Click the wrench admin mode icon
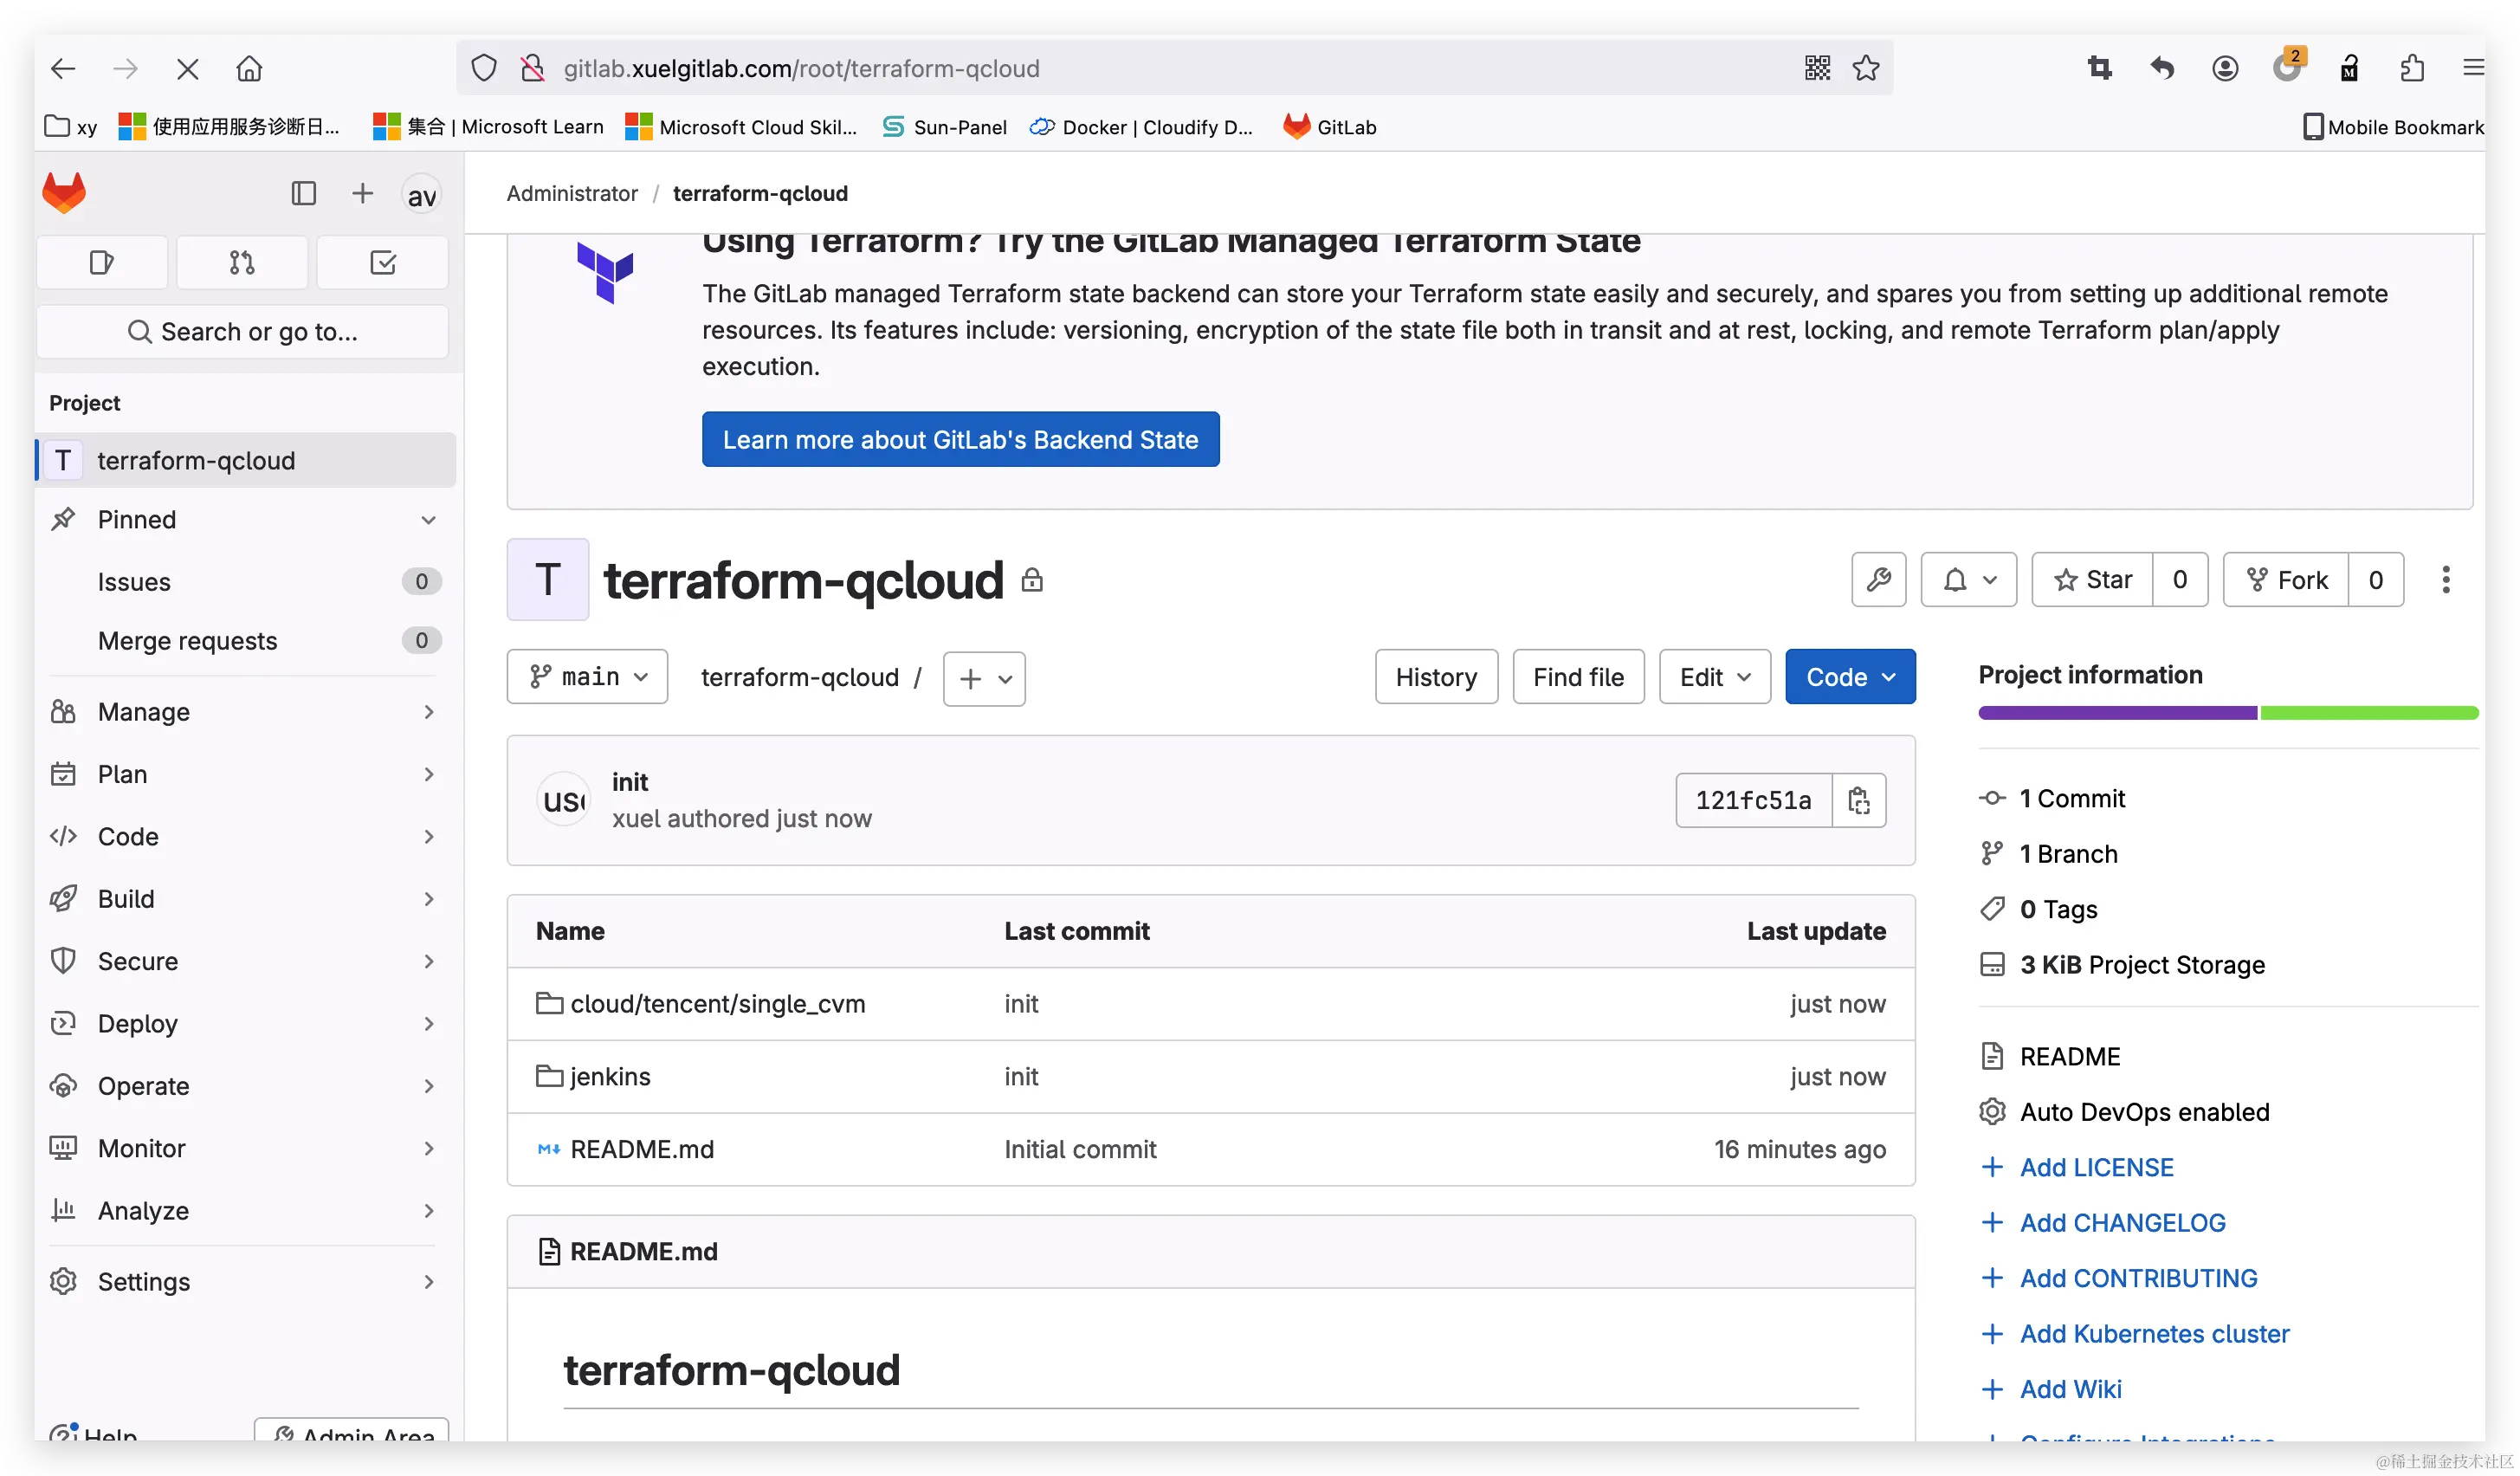Image resolution: width=2520 pixels, height=1476 pixels. (x=1878, y=580)
